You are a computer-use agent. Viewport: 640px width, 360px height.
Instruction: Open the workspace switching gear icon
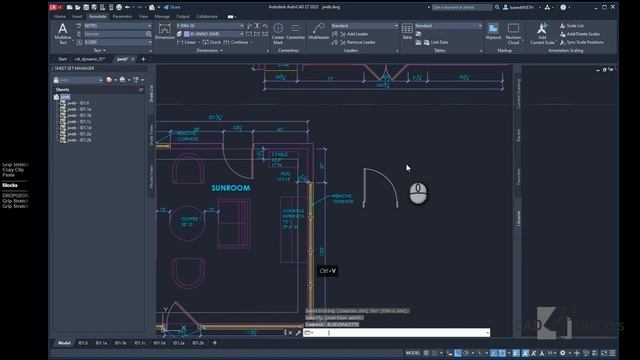pyautogui.click(x=563, y=353)
